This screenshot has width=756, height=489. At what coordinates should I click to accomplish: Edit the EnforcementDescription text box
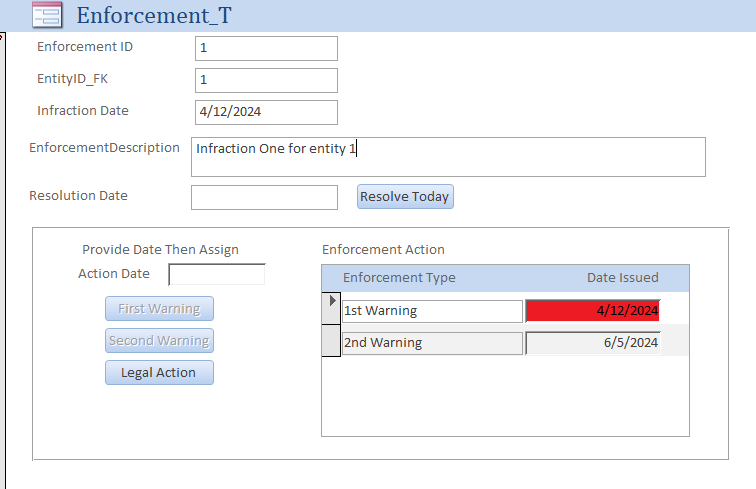pyautogui.click(x=448, y=157)
